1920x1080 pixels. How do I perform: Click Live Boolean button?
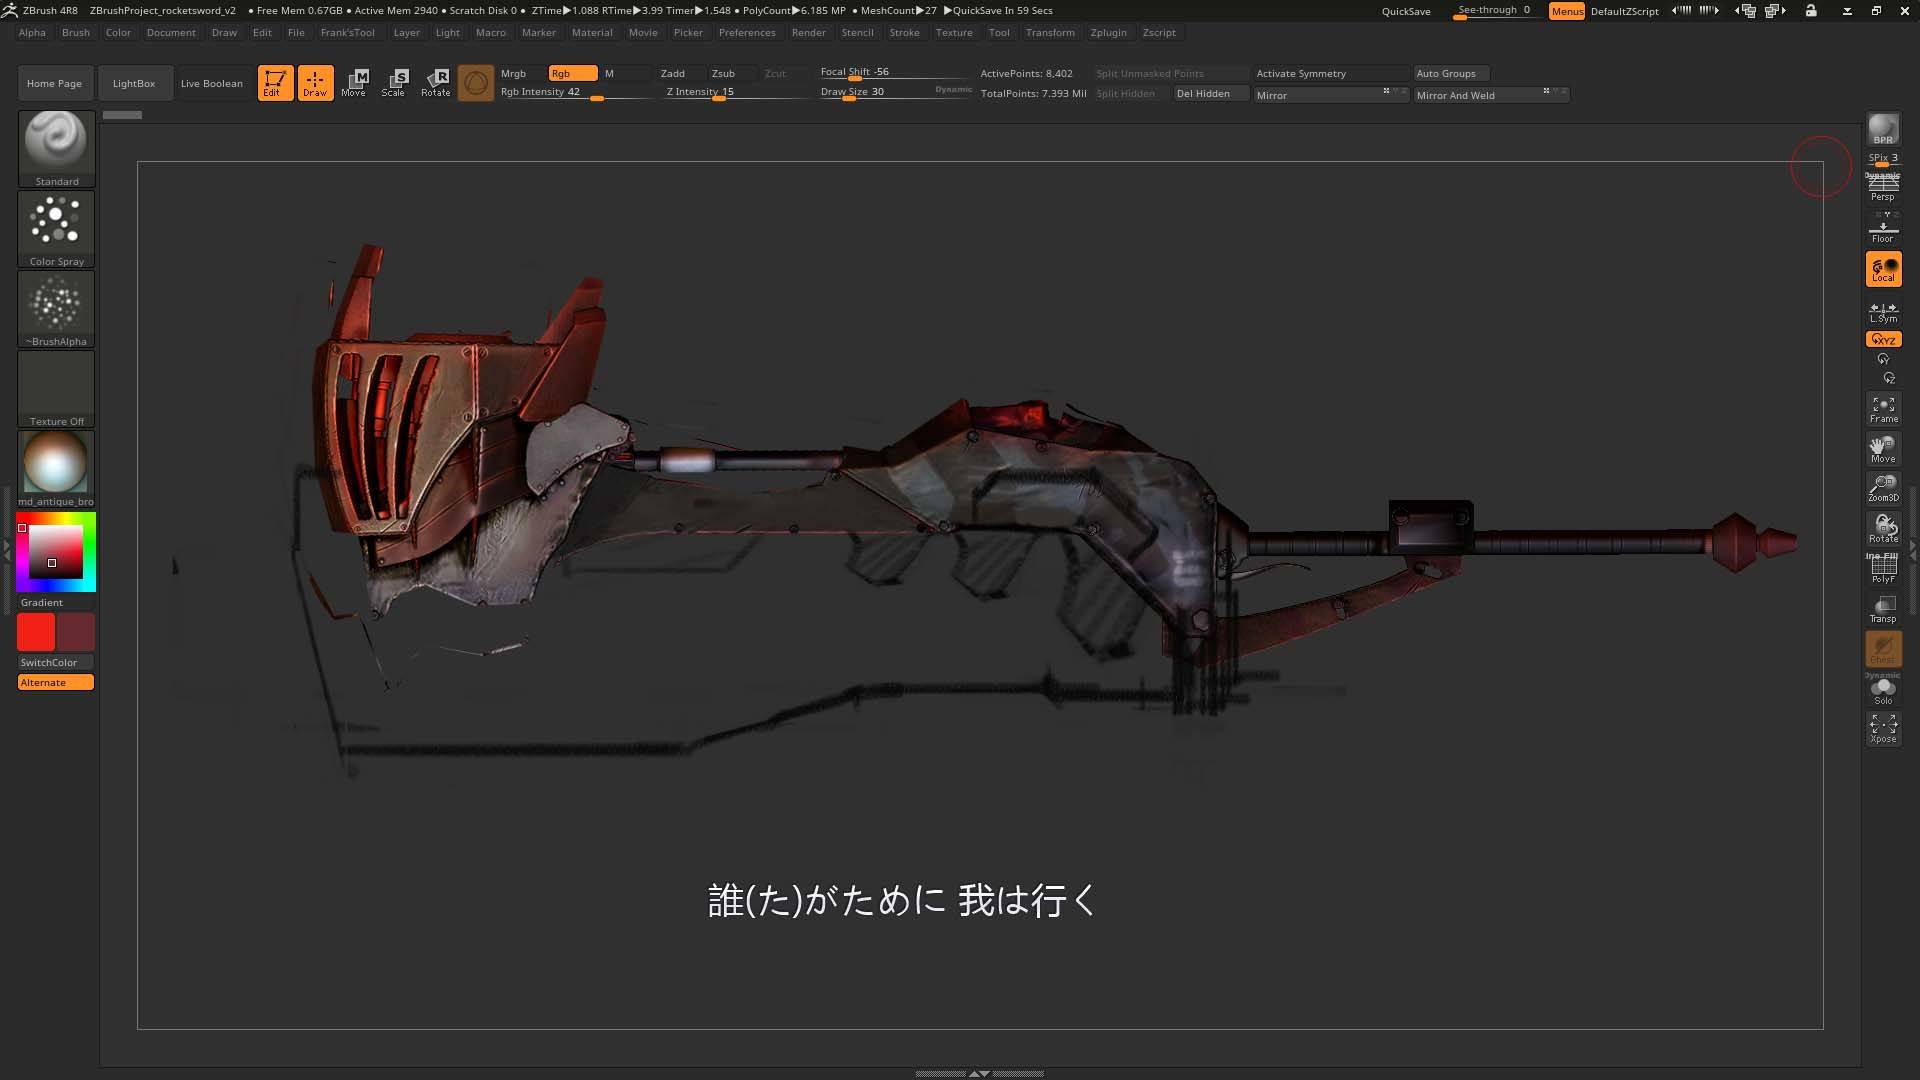[212, 83]
